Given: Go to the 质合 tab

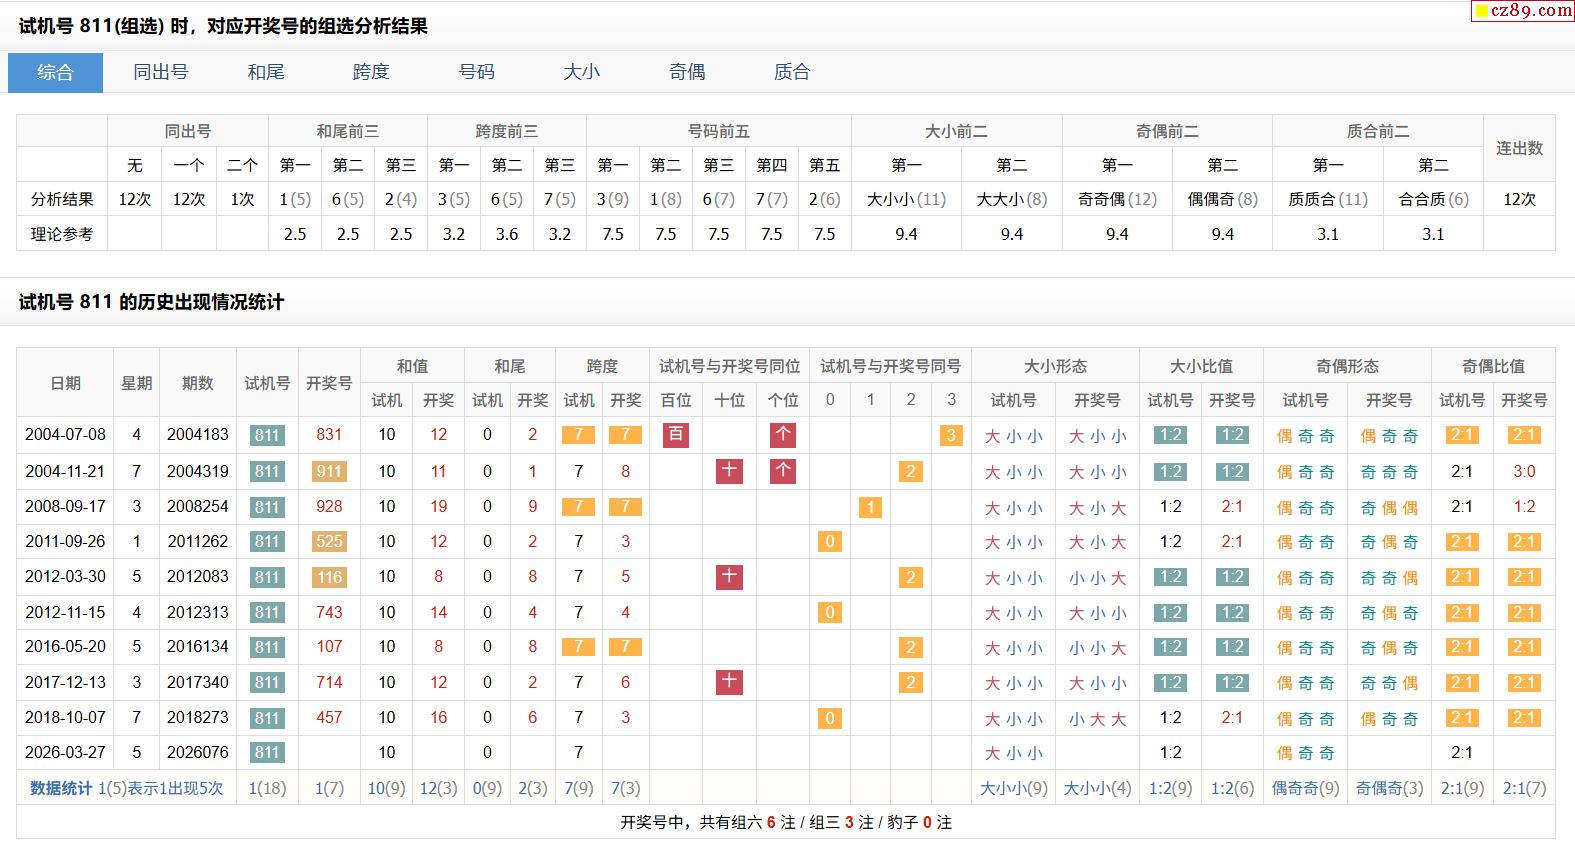Looking at the screenshot, I should pyautogui.click(x=792, y=72).
